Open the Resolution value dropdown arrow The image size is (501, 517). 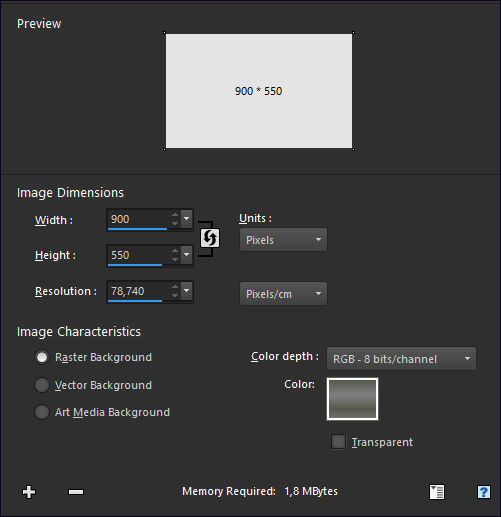click(187, 291)
